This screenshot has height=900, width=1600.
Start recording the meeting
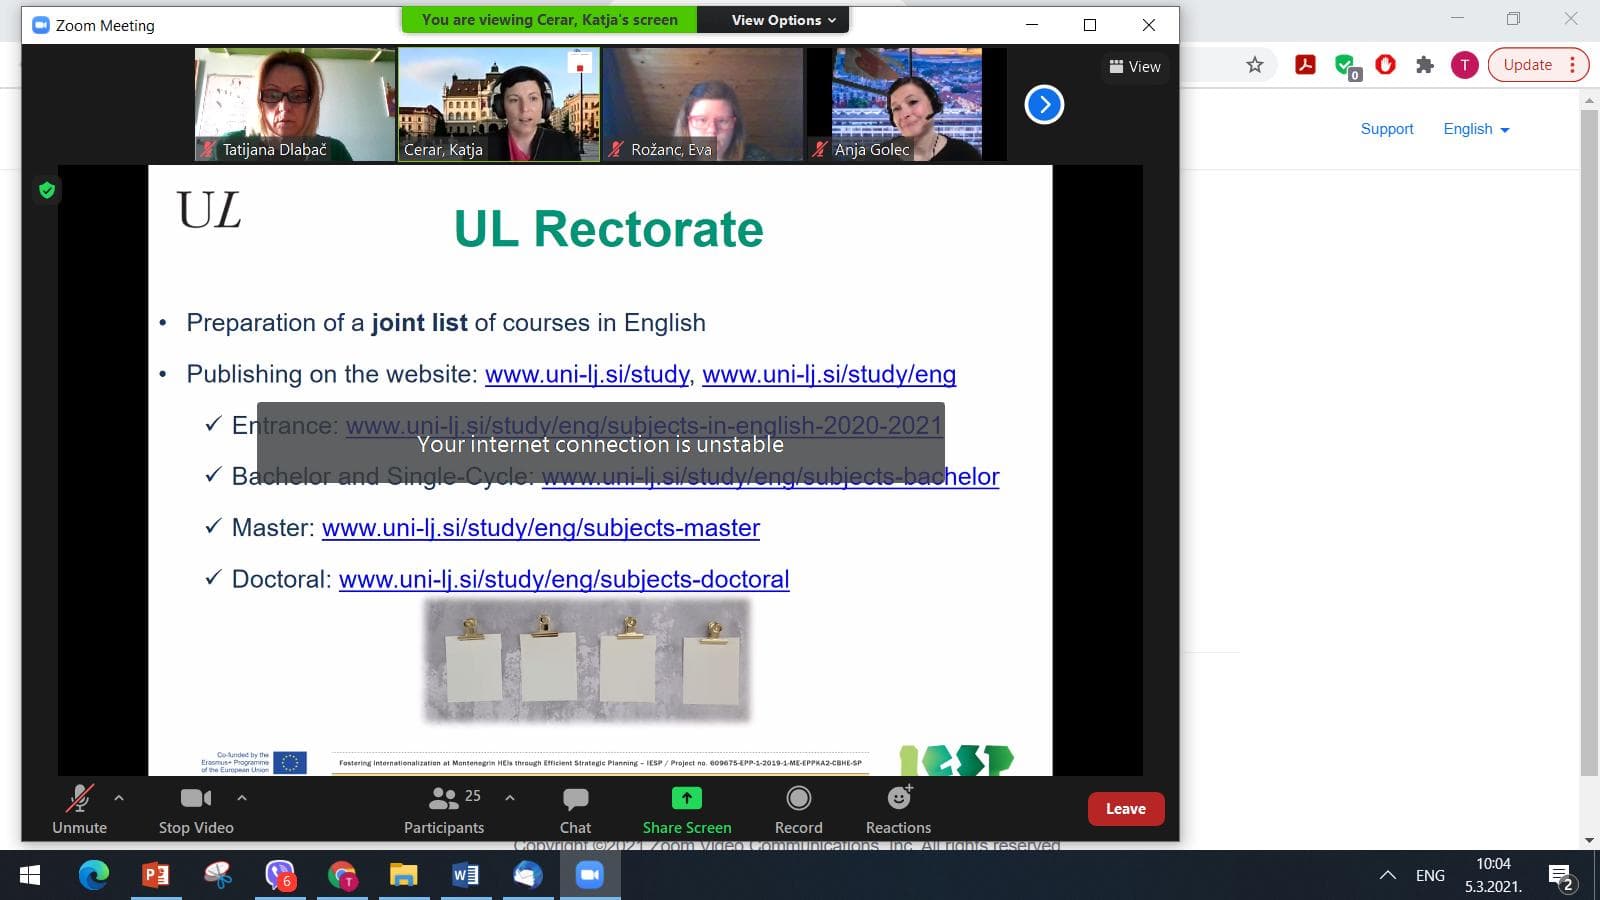point(798,809)
